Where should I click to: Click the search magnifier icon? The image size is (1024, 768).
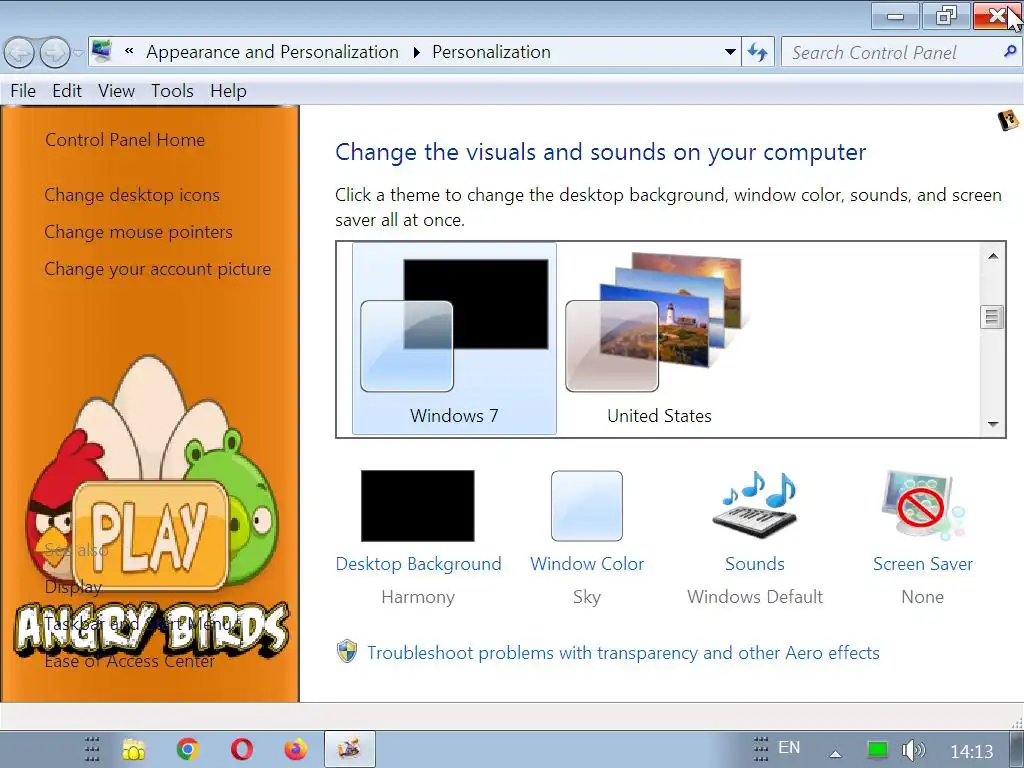[1010, 52]
